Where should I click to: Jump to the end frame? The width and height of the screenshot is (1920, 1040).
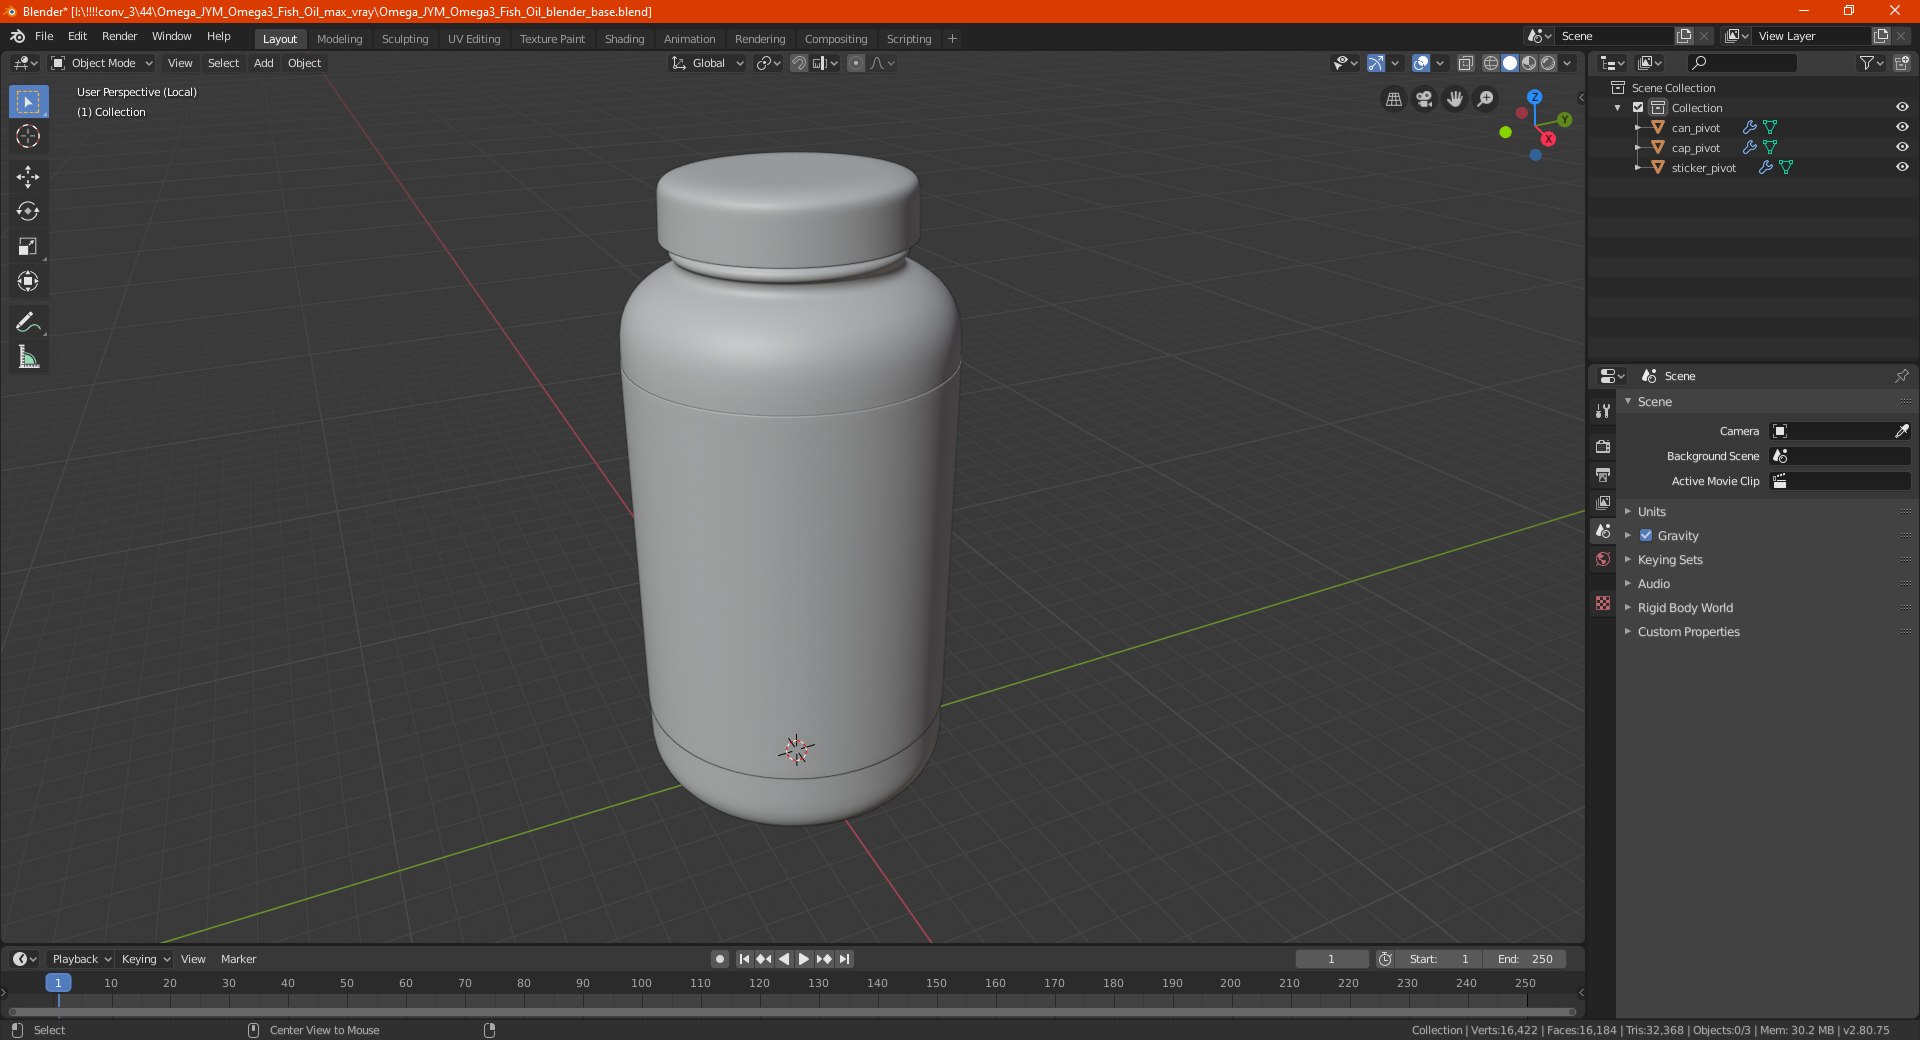(x=845, y=959)
